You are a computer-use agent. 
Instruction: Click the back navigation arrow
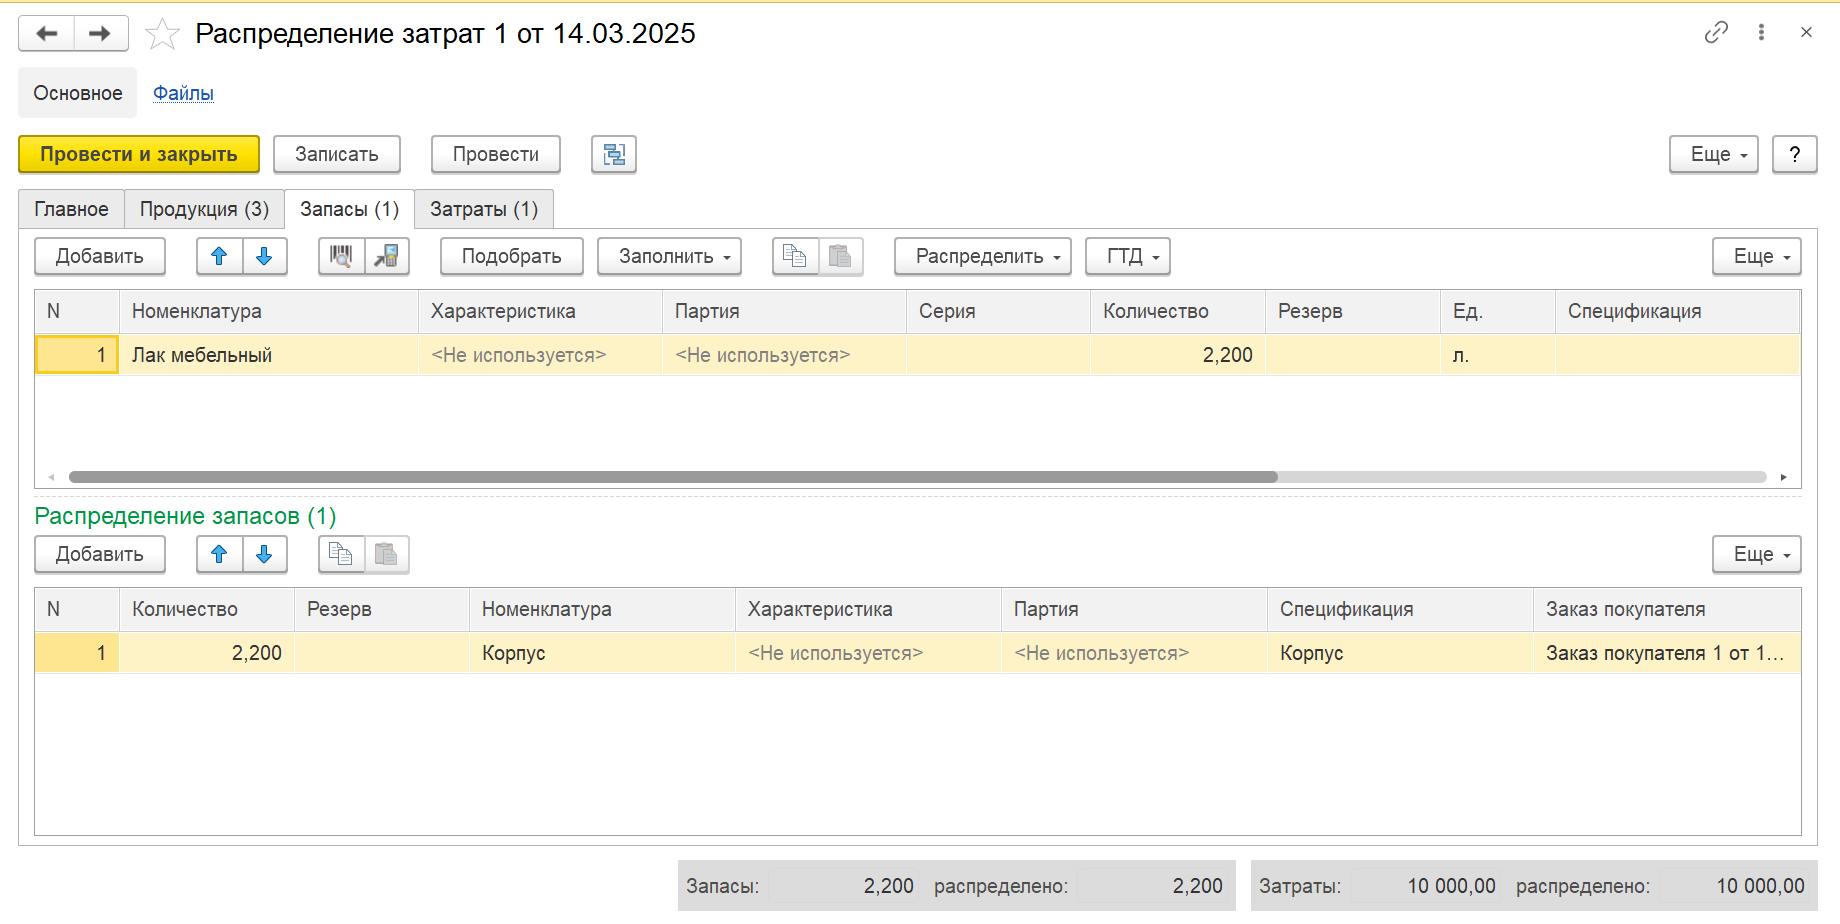click(x=46, y=34)
